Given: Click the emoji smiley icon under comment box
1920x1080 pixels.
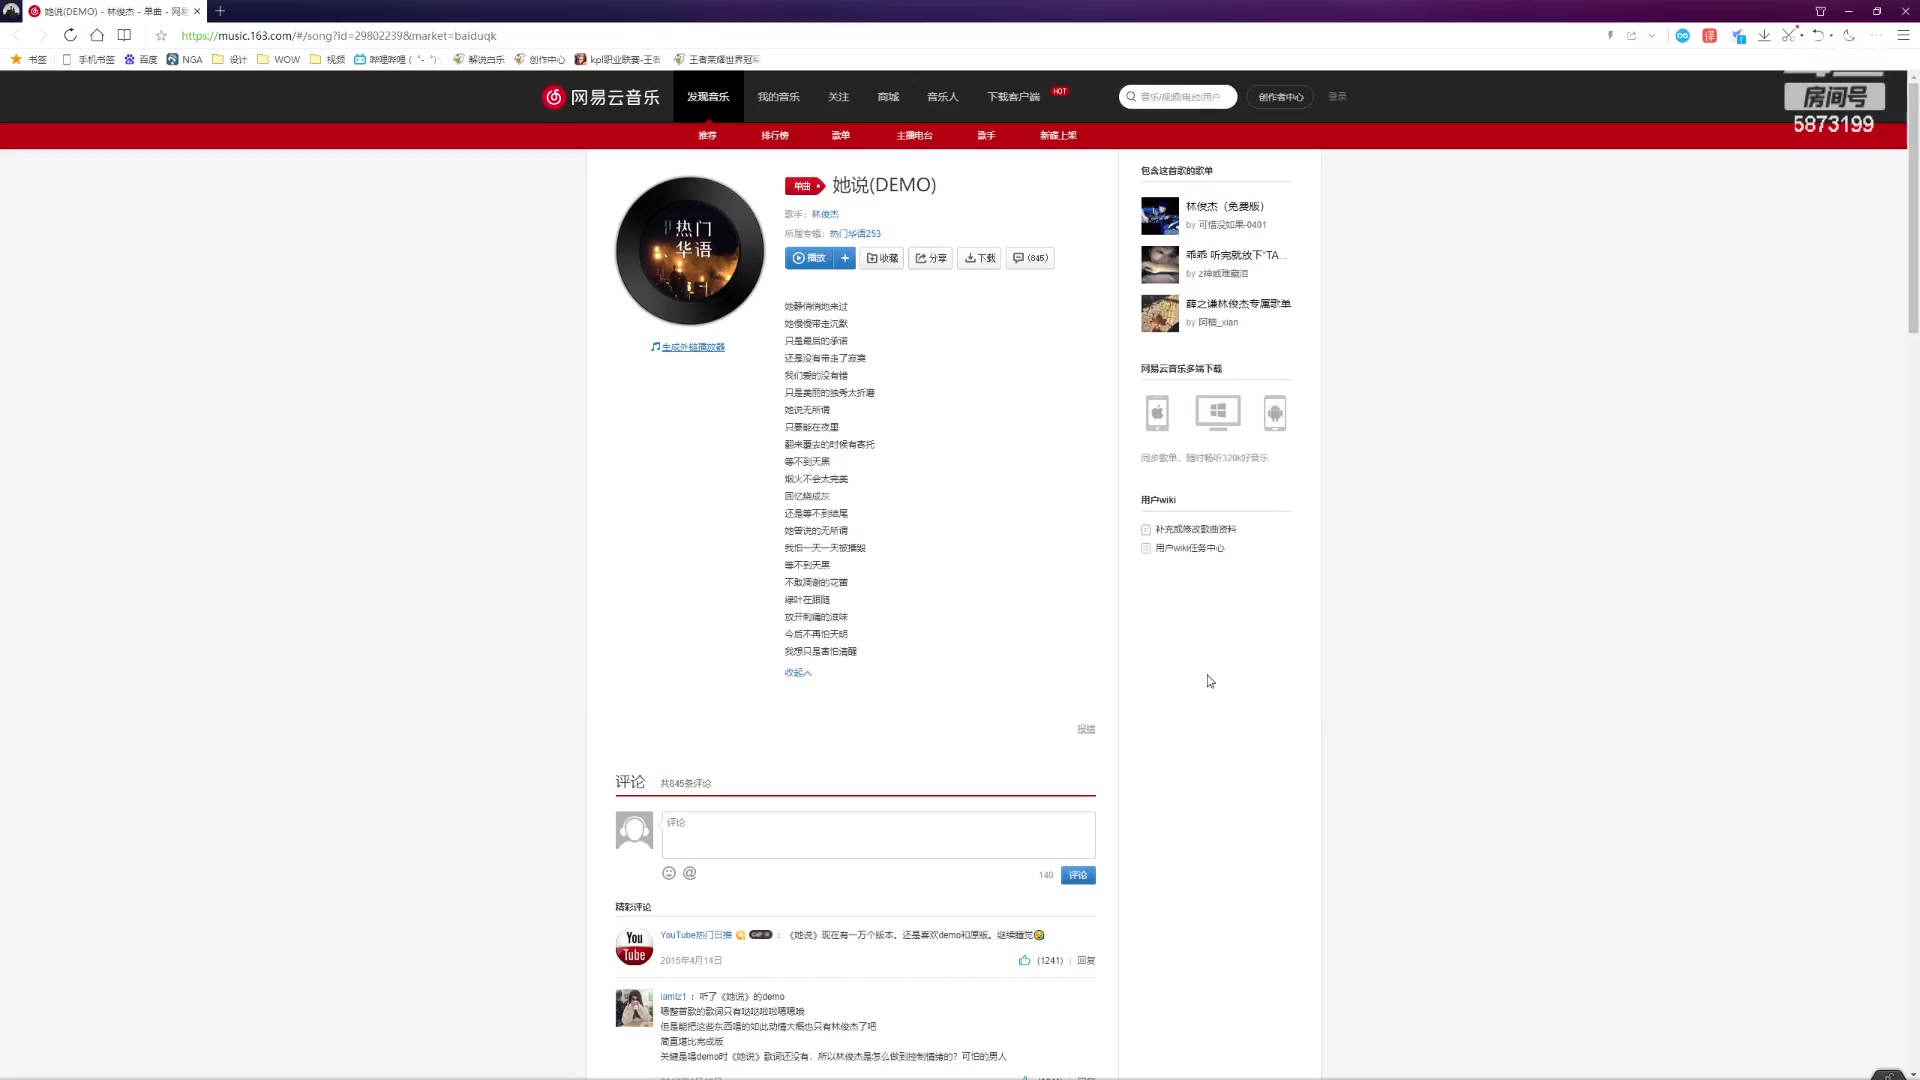Looking at the screenshot, I should pos(669,873).
